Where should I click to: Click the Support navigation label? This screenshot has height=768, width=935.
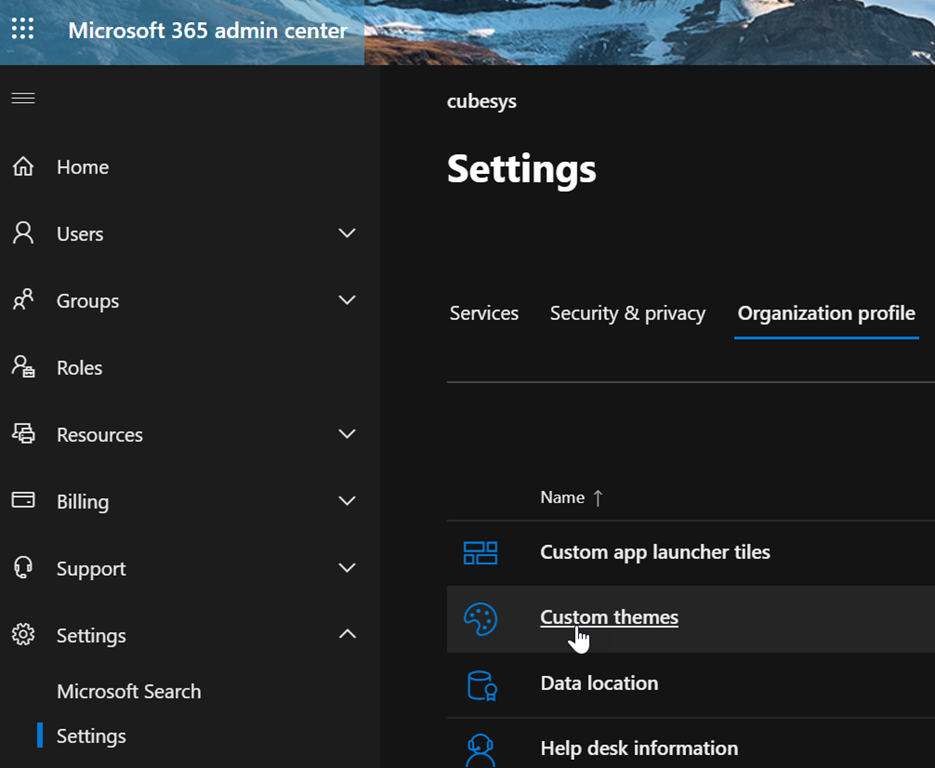pos(91,569)
